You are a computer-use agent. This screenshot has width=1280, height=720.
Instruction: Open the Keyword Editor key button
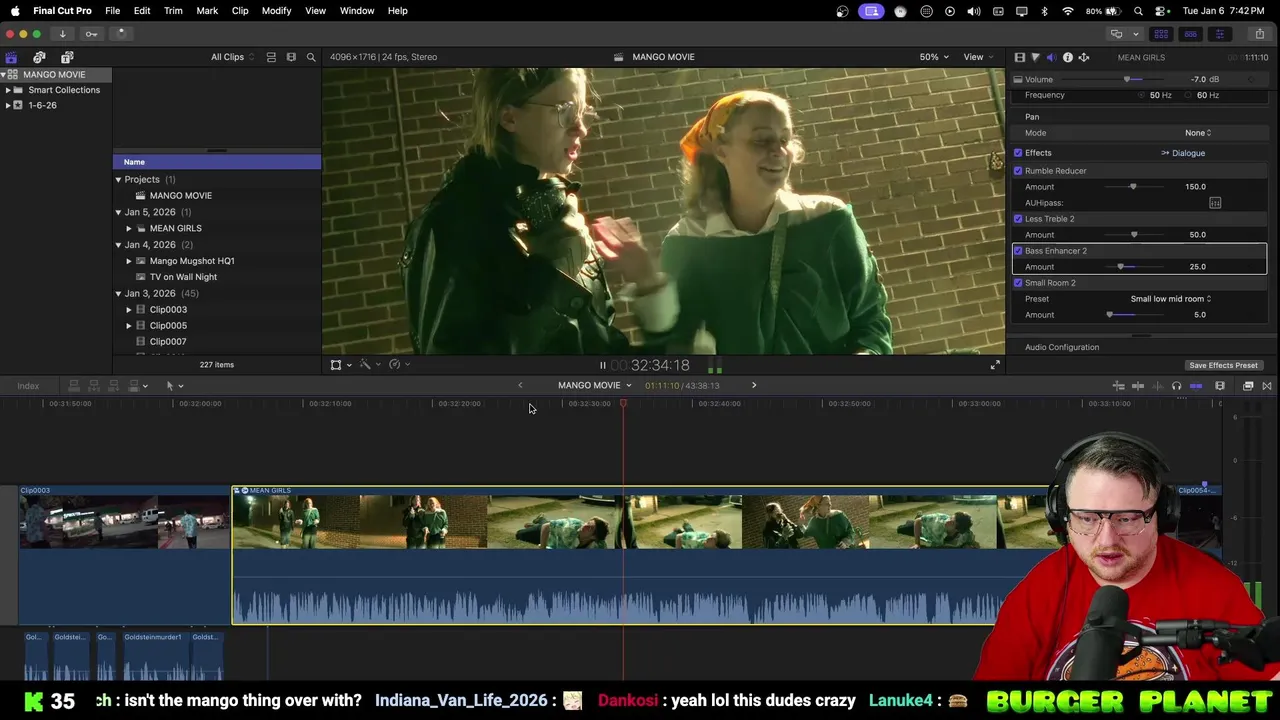pyautogui.click(x=91, y=34)
